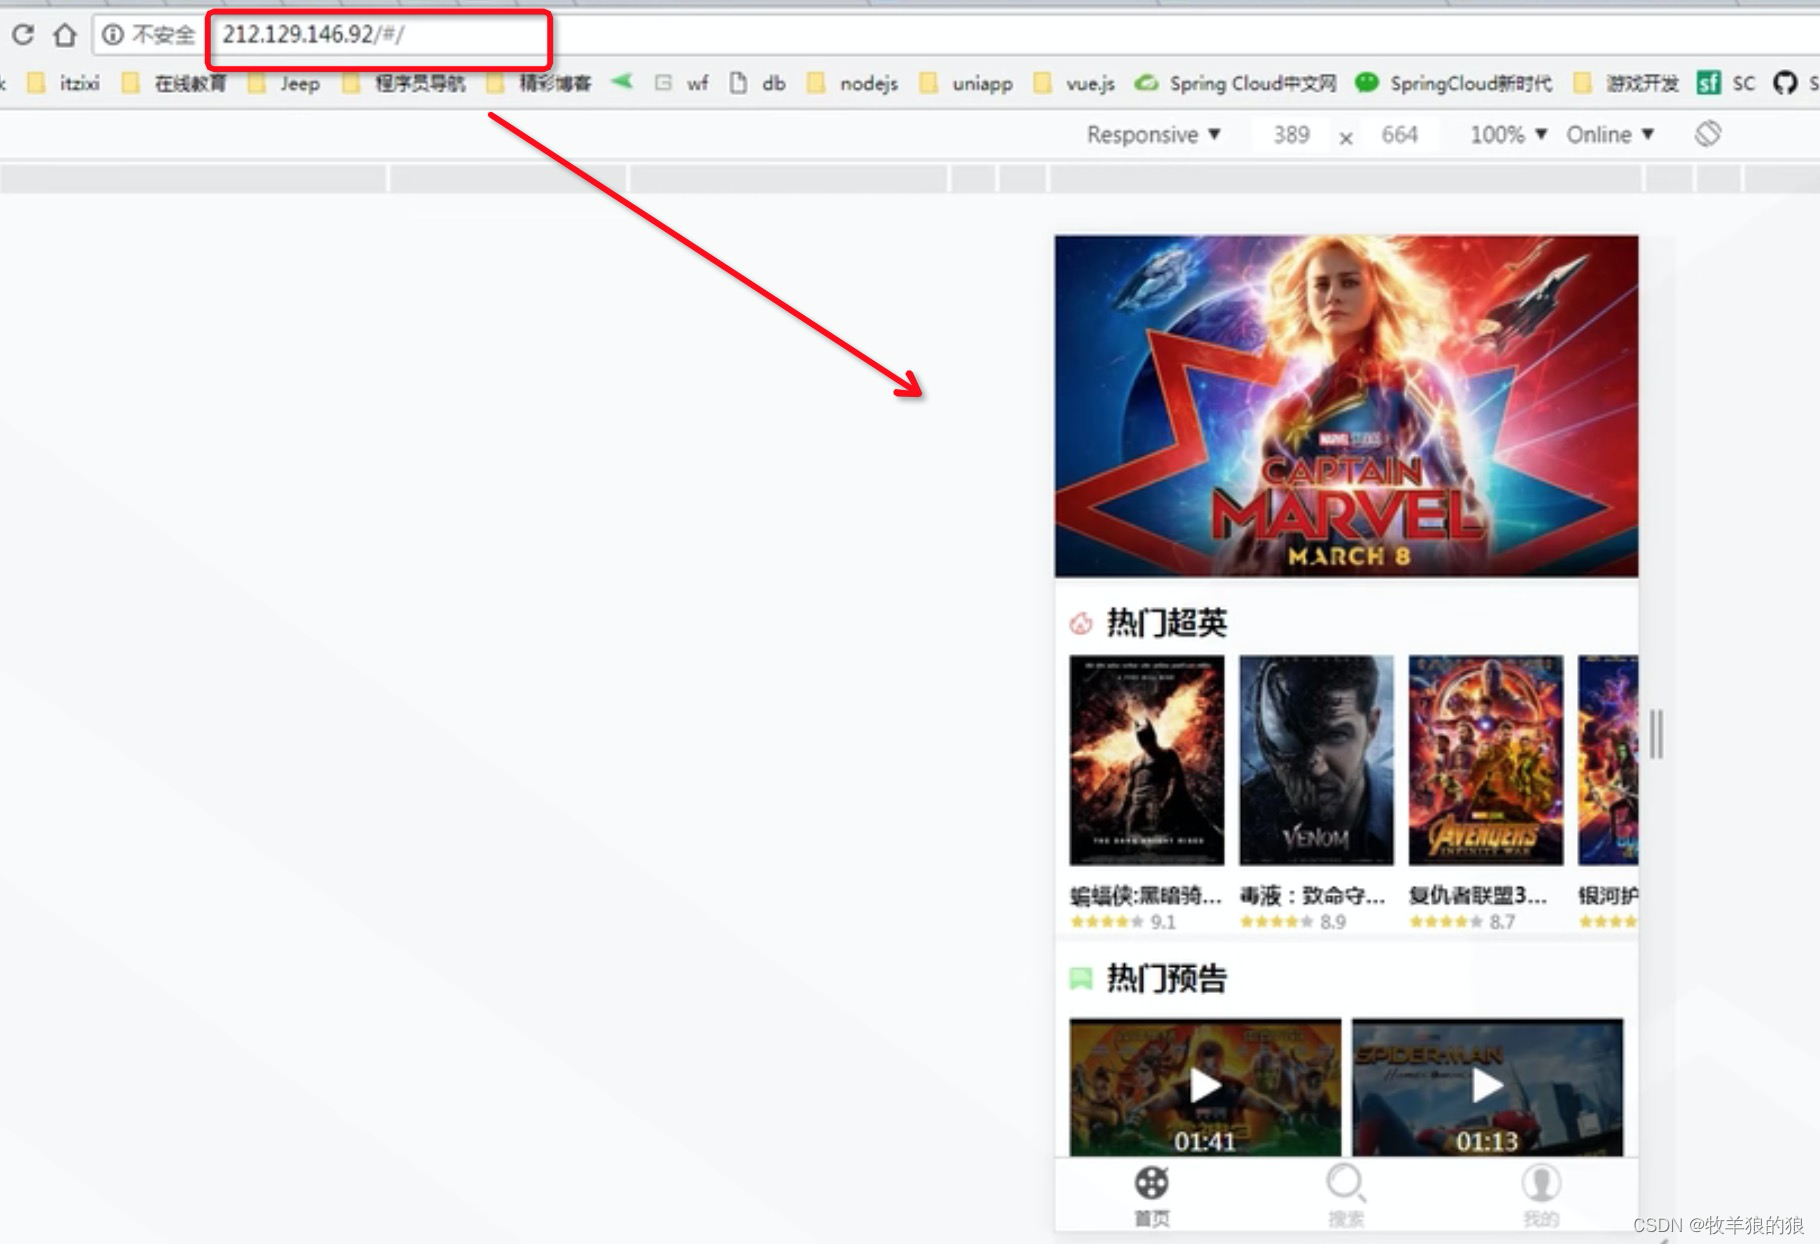Click the title 蝙蝠侠:黑暗骑...
This screenshot has height=1244, width=1820.
point(1146,896)
